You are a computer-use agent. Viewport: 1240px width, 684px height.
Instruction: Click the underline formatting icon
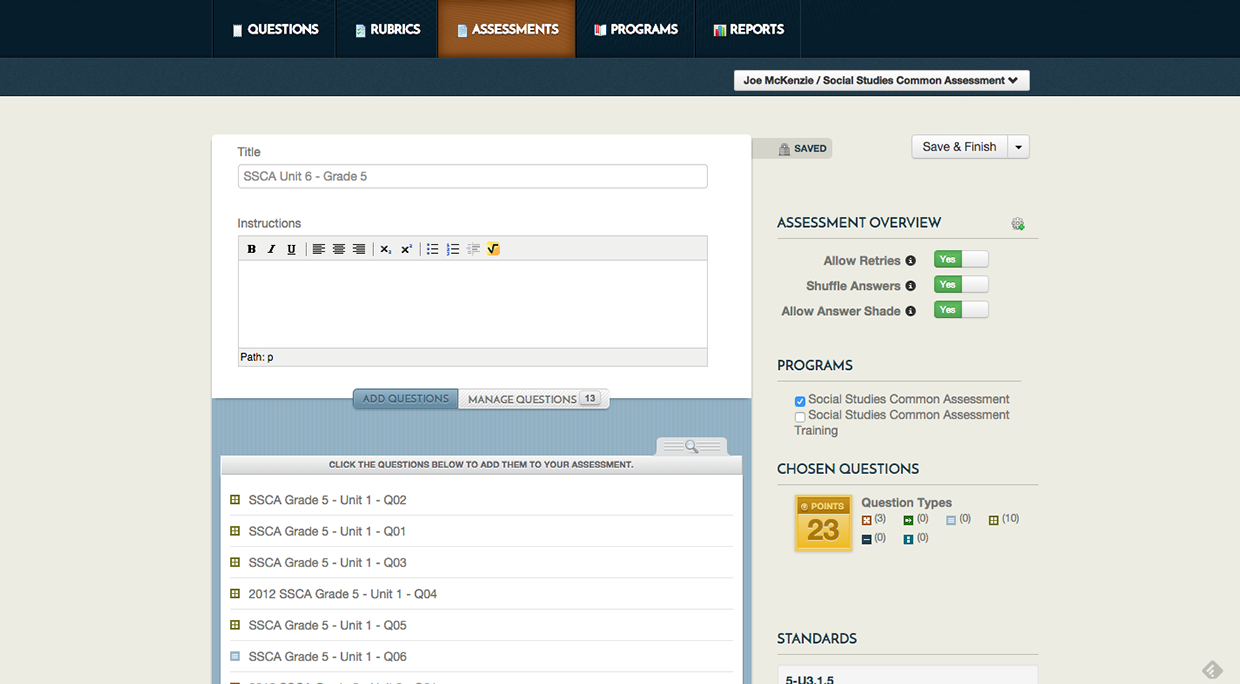pyautogui.click(x=291, y=249)
